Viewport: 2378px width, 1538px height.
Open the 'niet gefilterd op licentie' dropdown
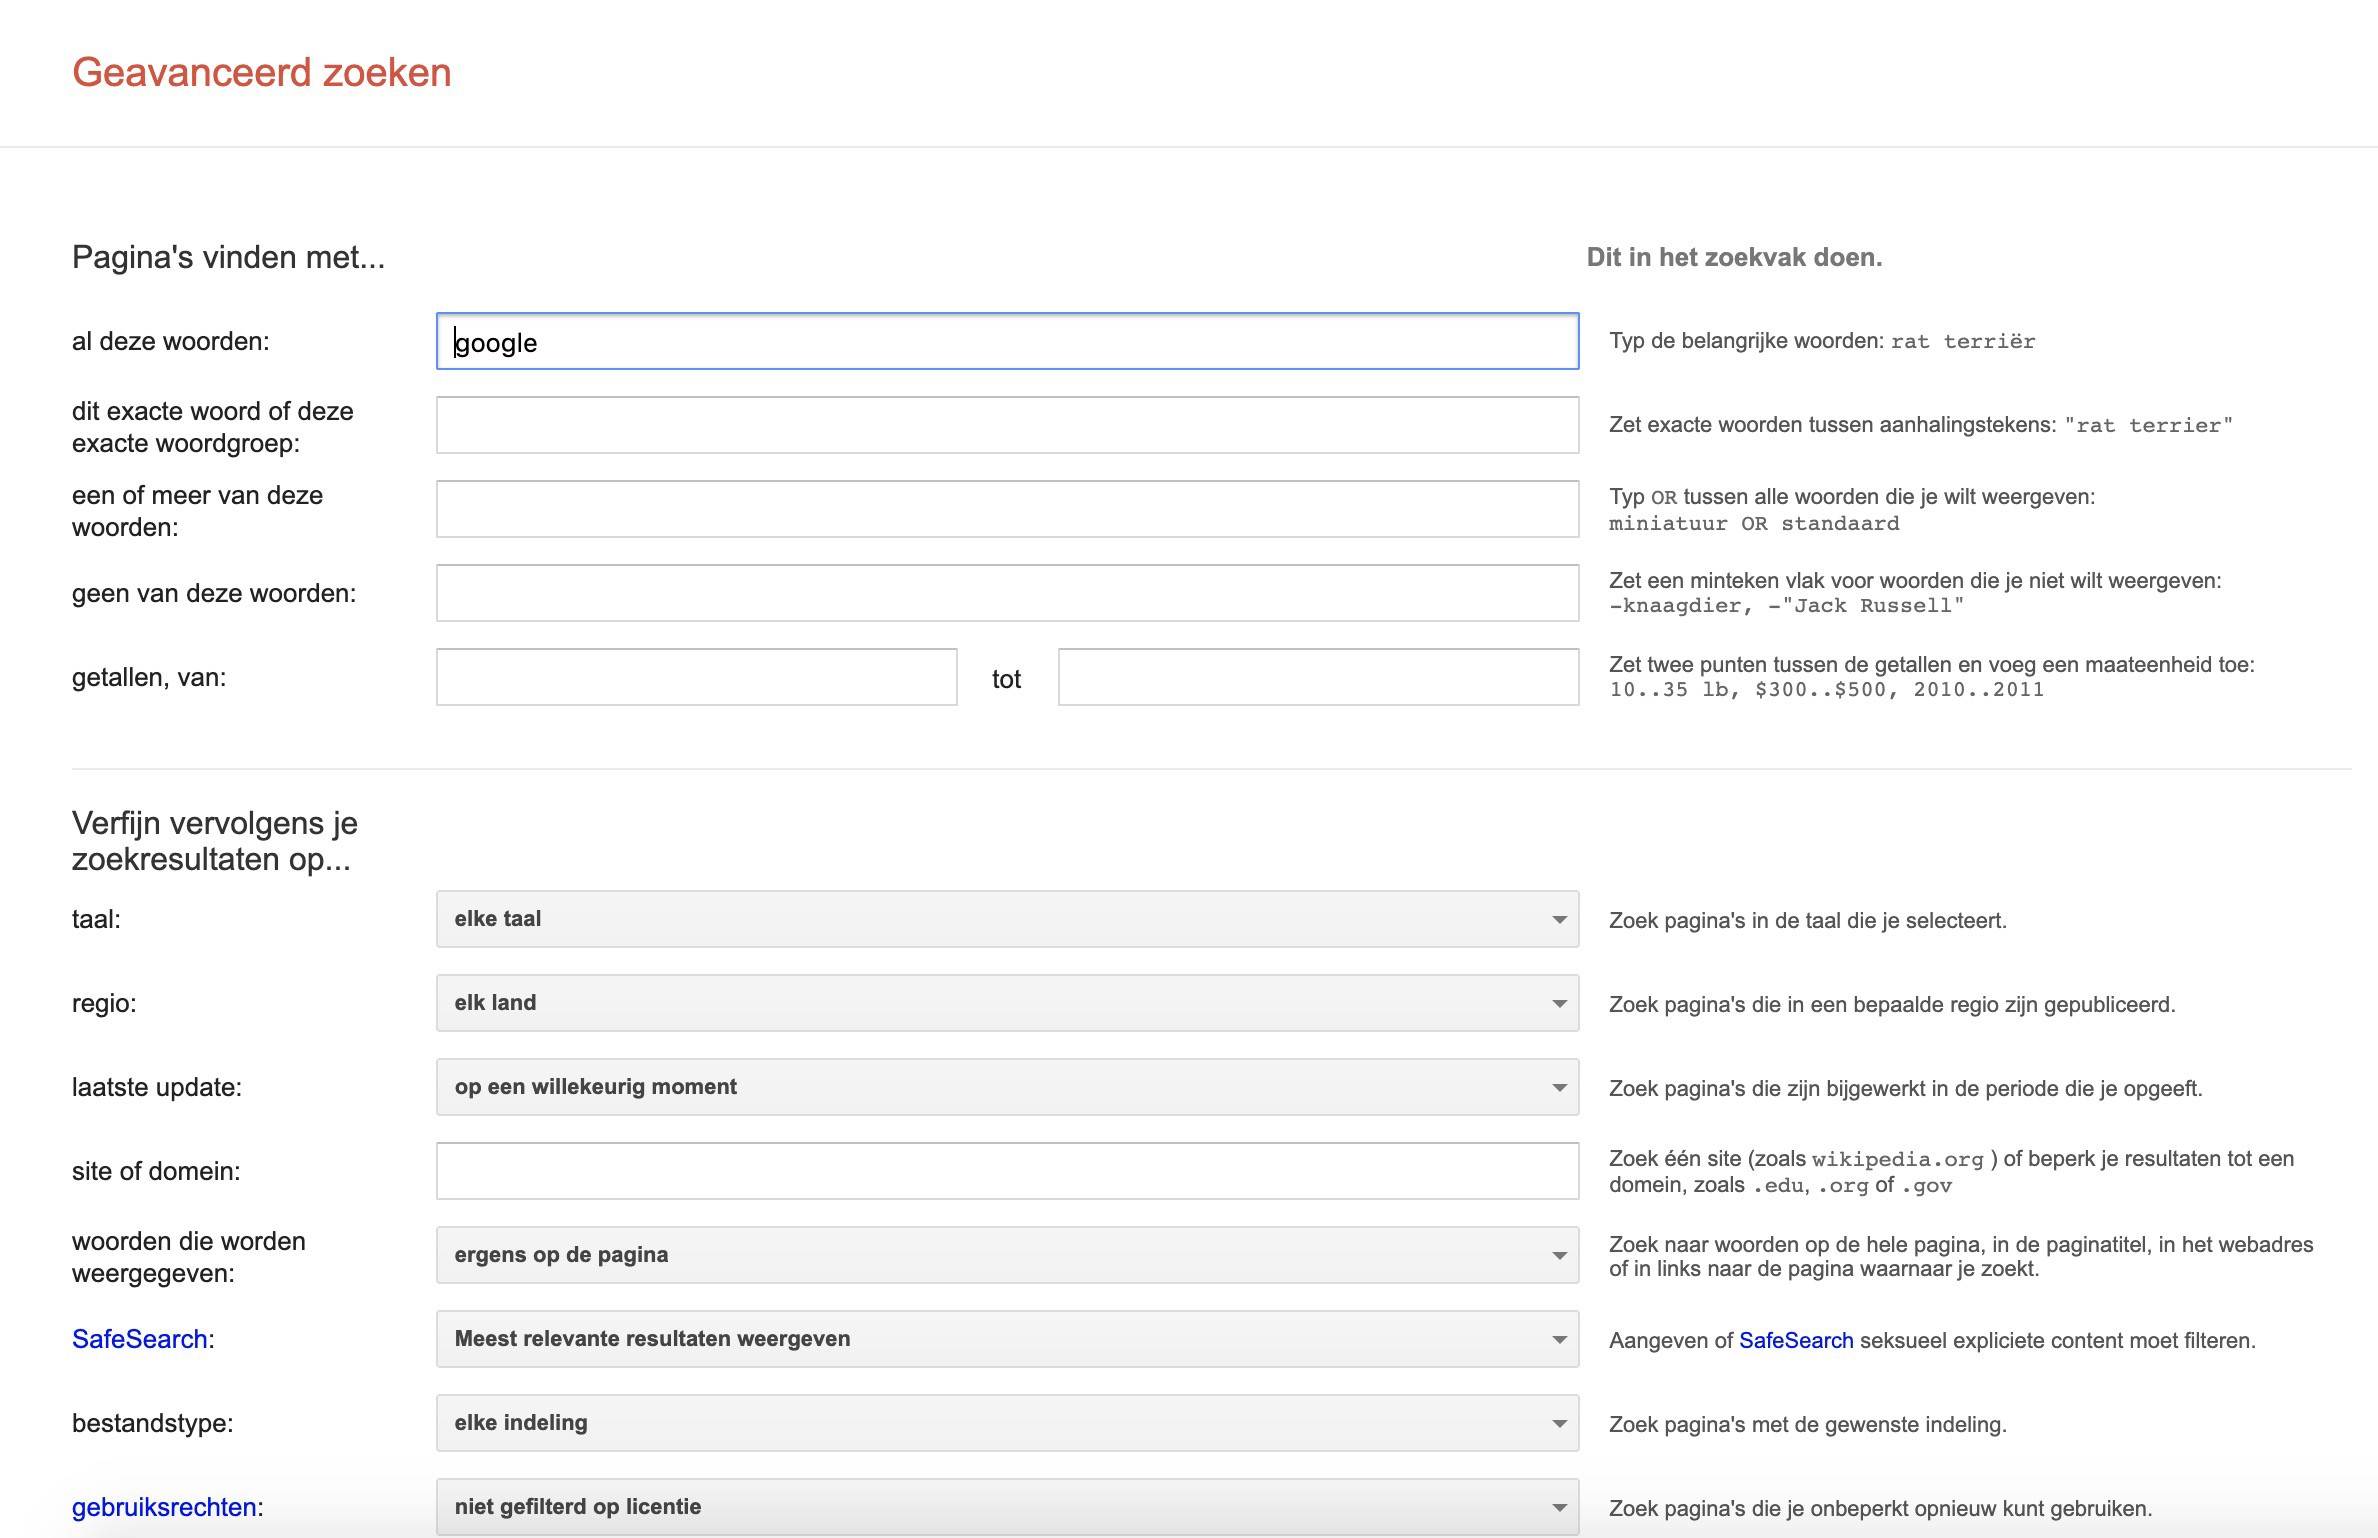pos(1007,1507)
